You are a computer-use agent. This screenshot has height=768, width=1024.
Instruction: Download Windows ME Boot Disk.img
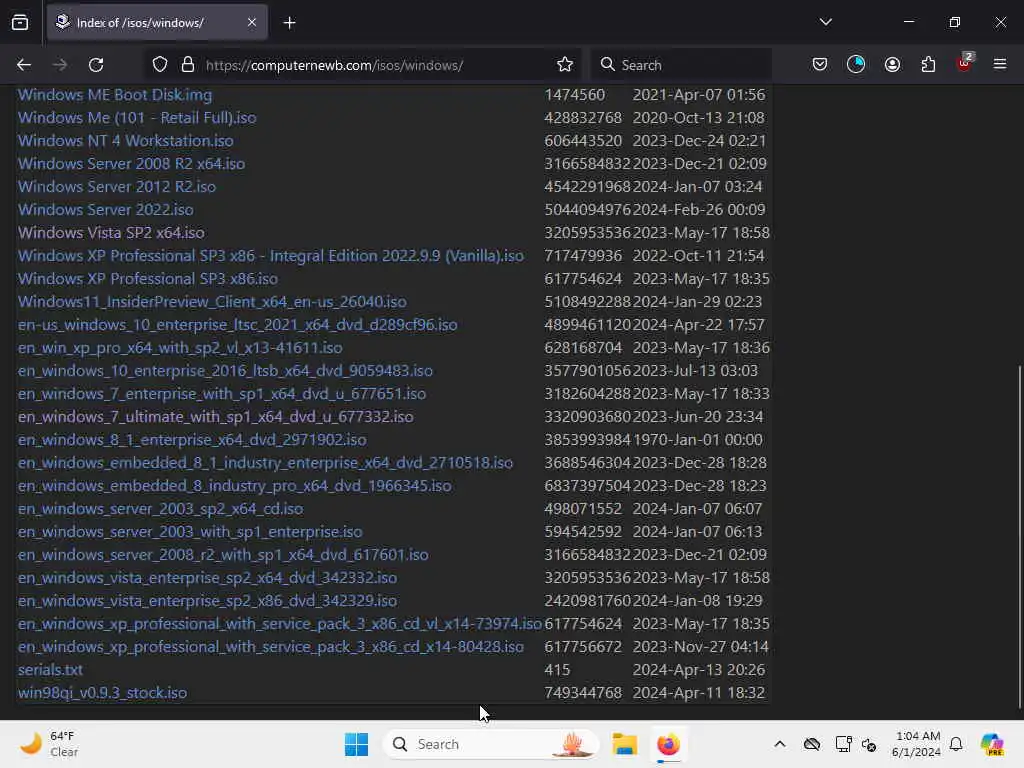tap(115, 95)
